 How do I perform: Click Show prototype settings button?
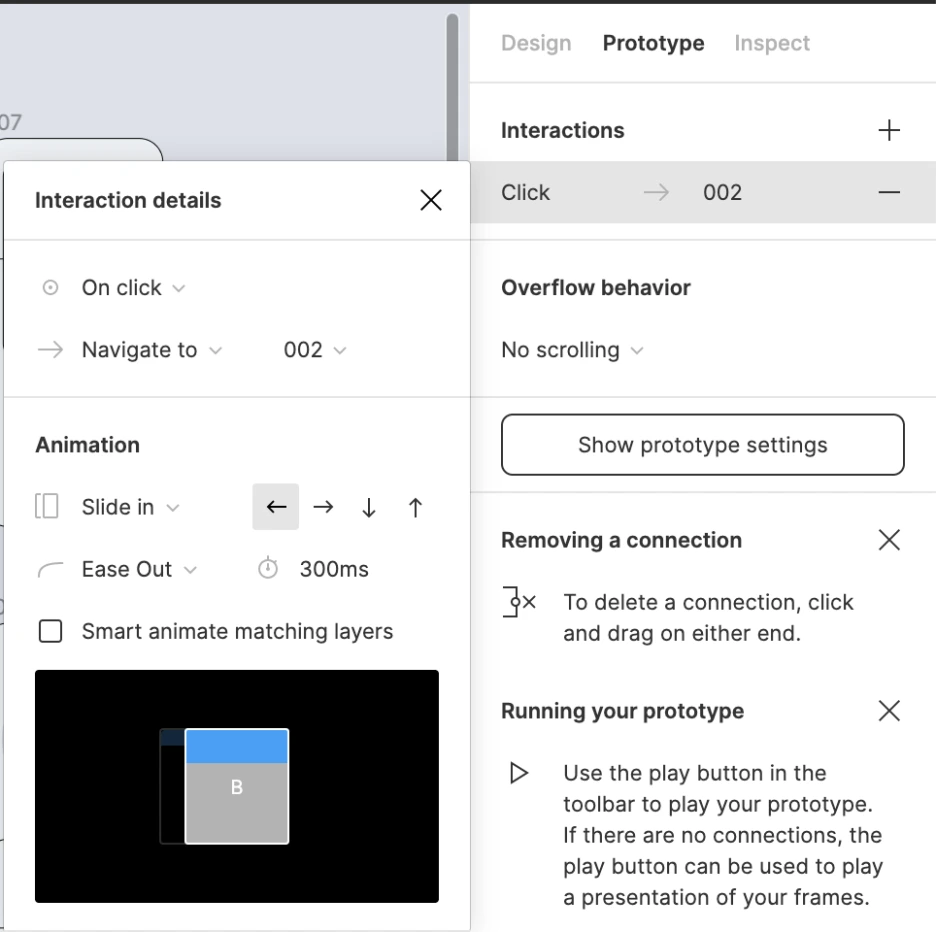tap(703, 445)
